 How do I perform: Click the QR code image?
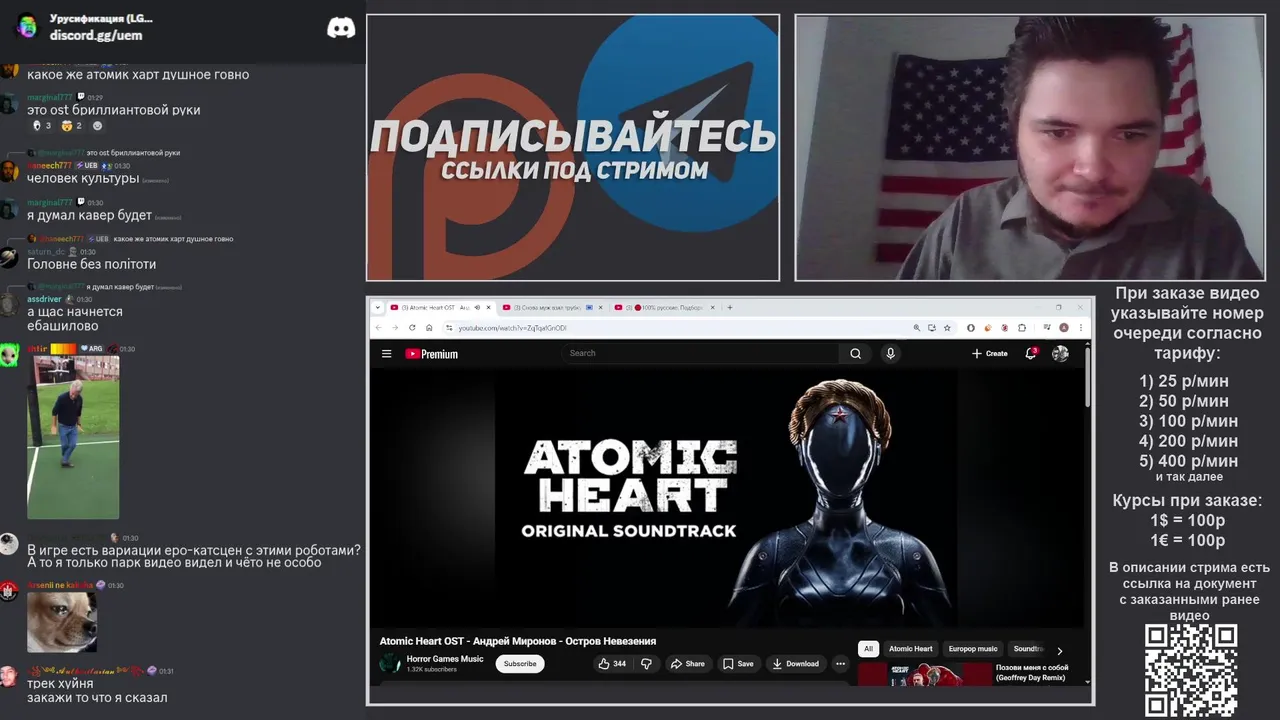pyautogui.click(x=1191, y=671)
